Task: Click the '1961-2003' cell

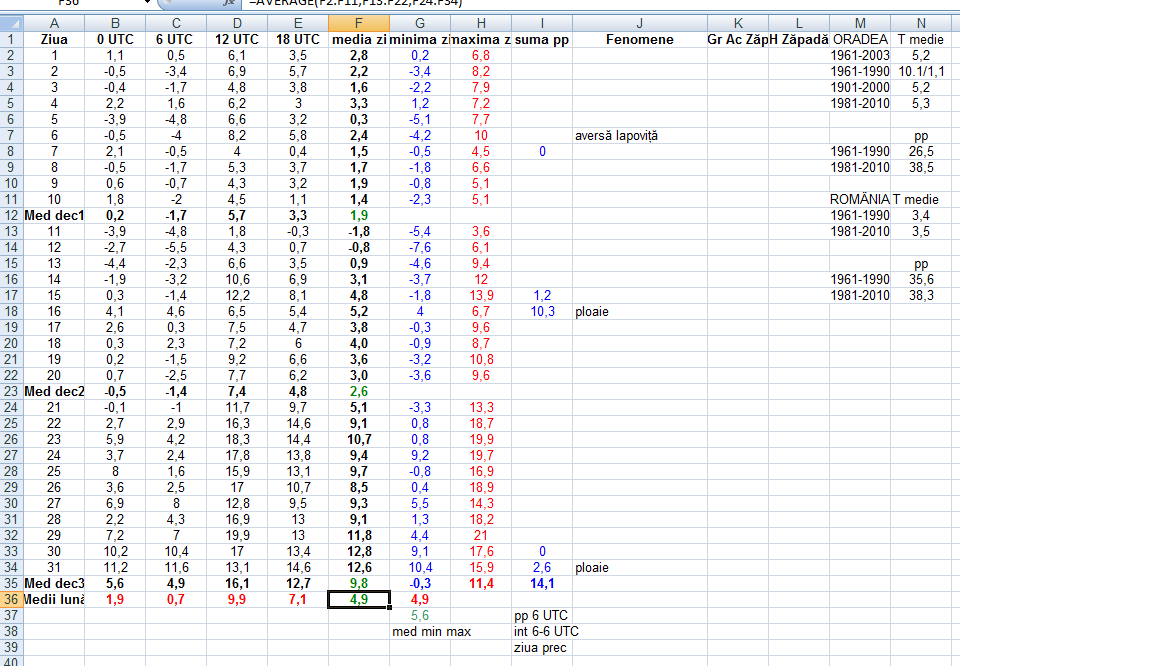Action: click(860, 55)
